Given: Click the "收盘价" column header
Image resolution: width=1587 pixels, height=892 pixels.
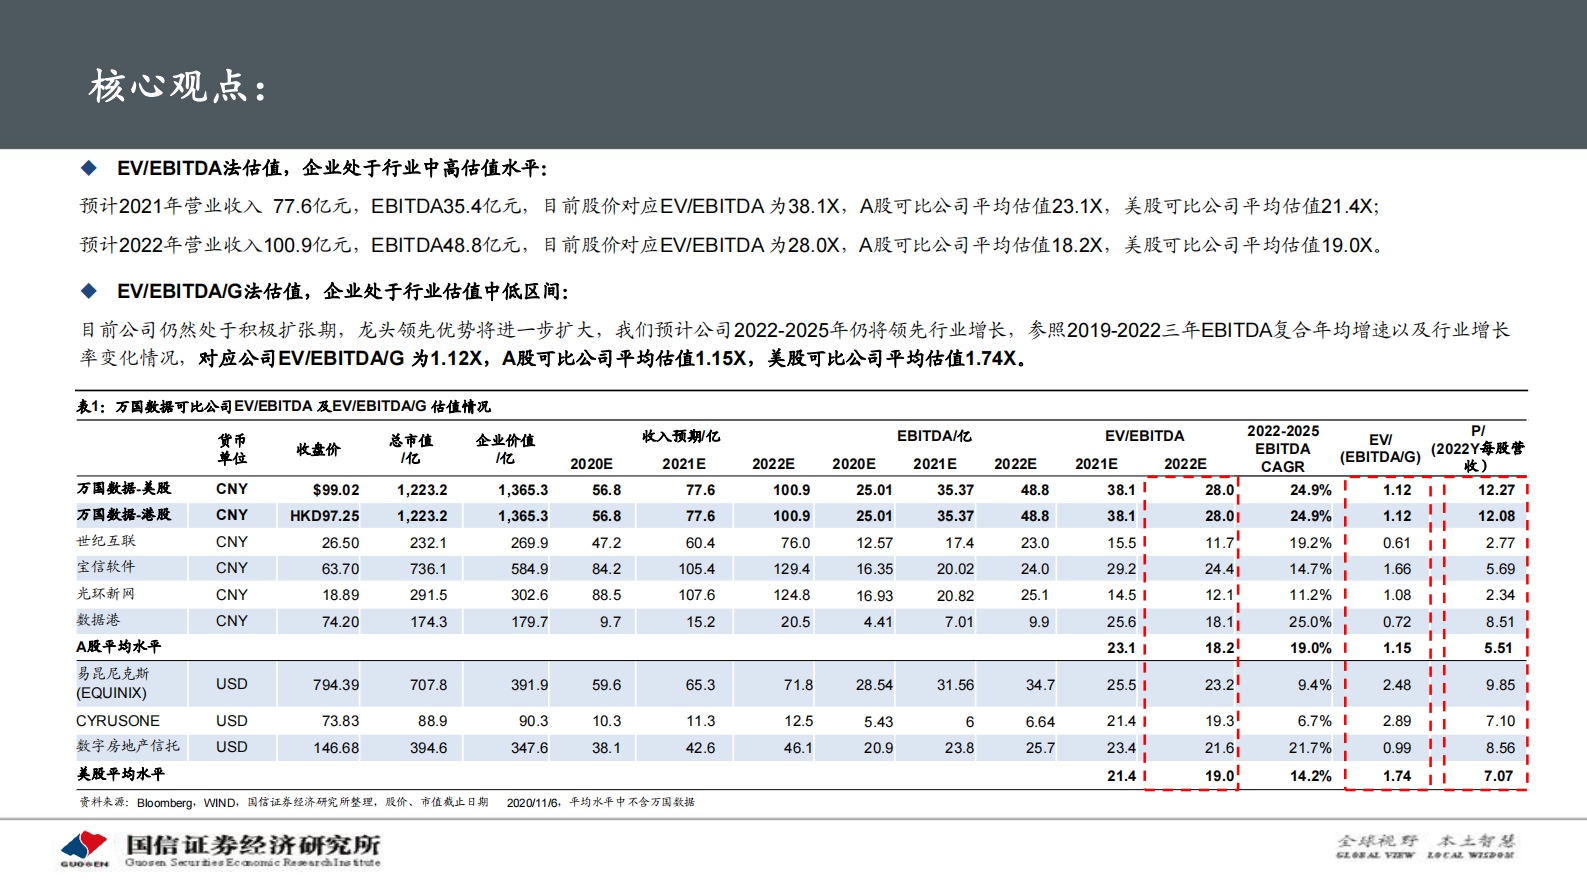Looking at the screenshot, I should pyautogui.click(x=318, y=449).
